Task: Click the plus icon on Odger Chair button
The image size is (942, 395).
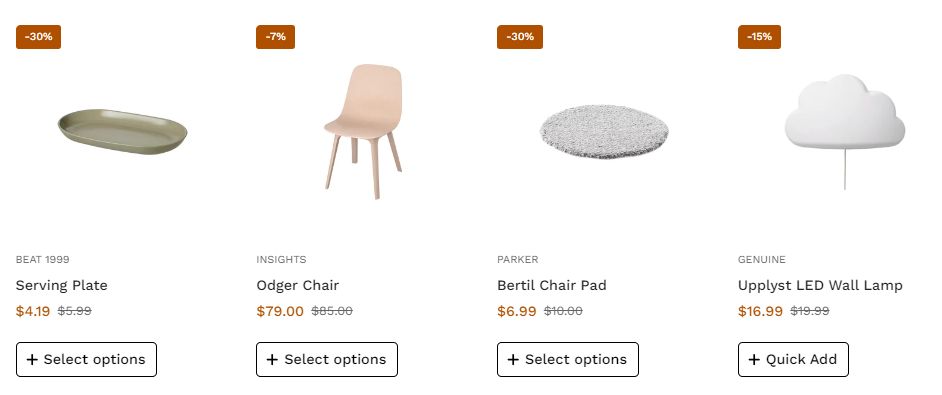Action: tap(272, 360)
